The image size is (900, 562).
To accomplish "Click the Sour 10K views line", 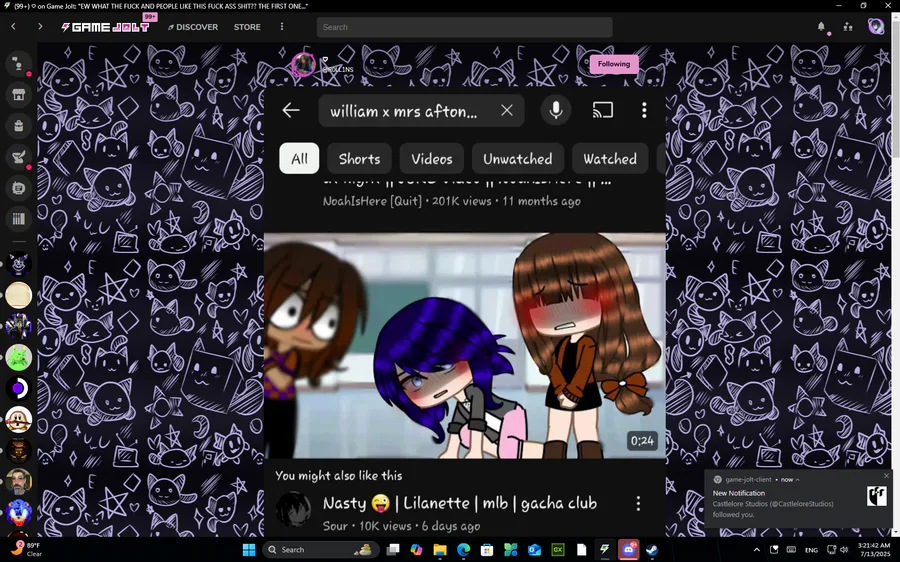I will point(401,526).
